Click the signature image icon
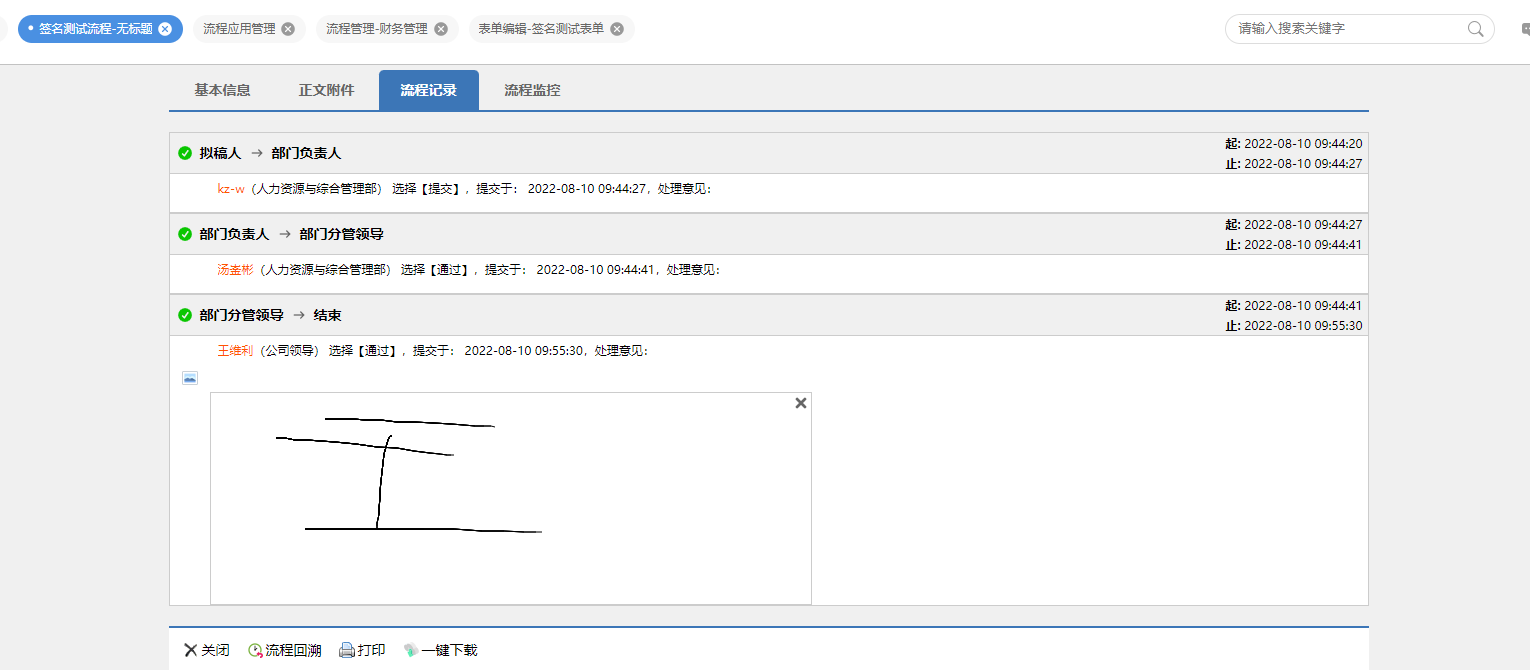The image size is (1530, 670). pos(190,378)
